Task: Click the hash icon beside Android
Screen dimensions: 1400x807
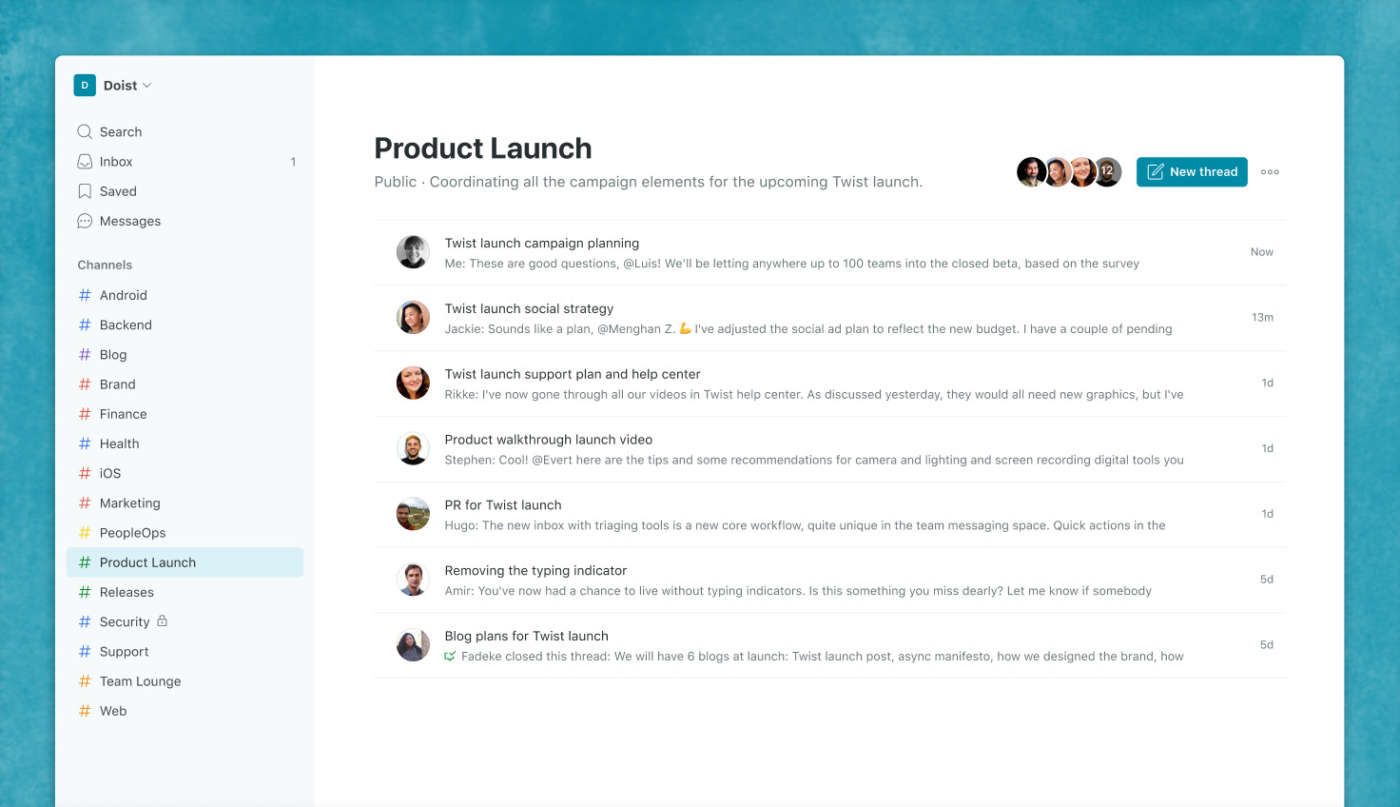Action: [85, 295]
